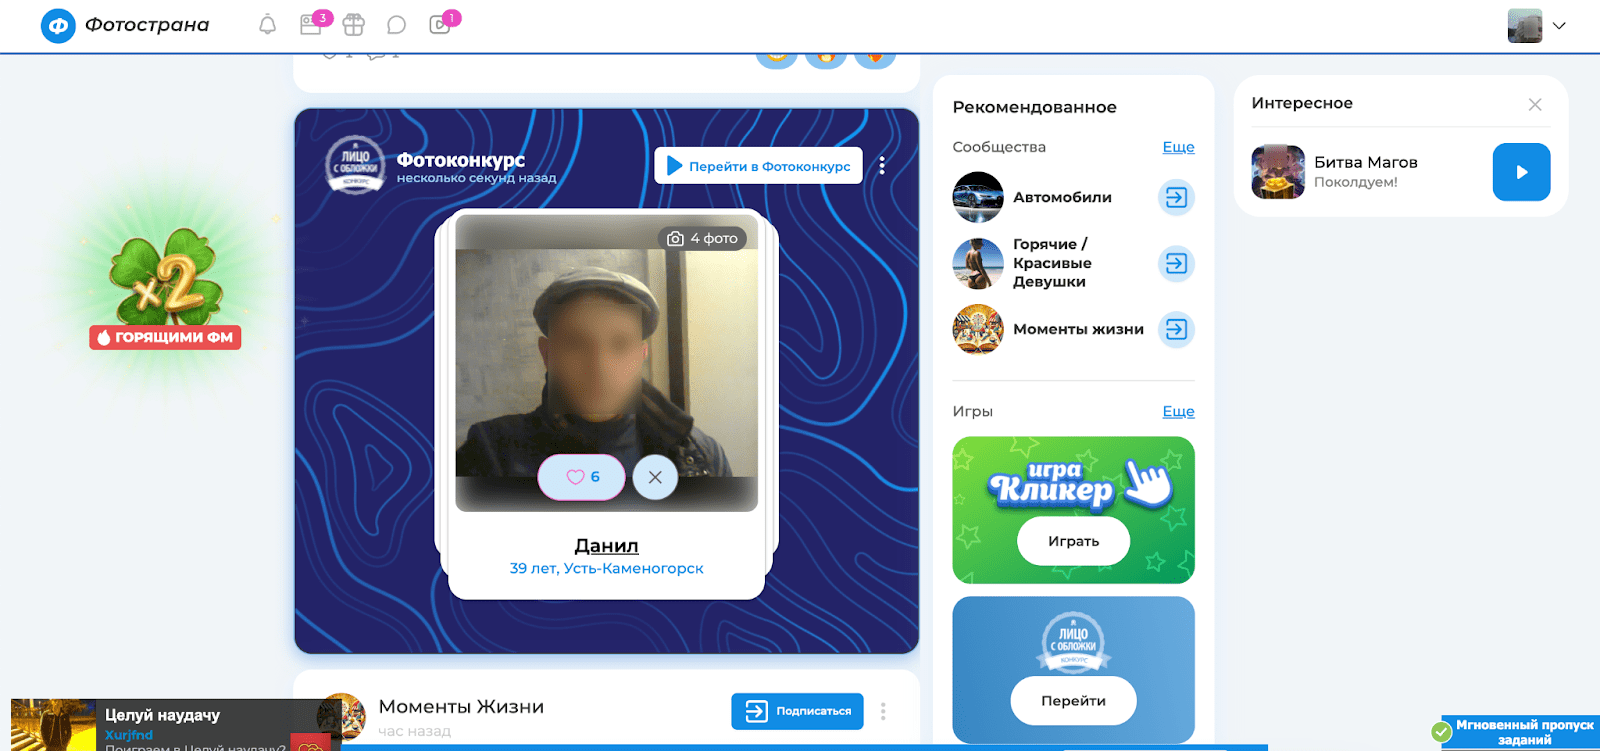Screen dimensions: 1600x751
Task: Open Моменты жизни community avatar in sidebar
Action: click(x=978, y=329)
